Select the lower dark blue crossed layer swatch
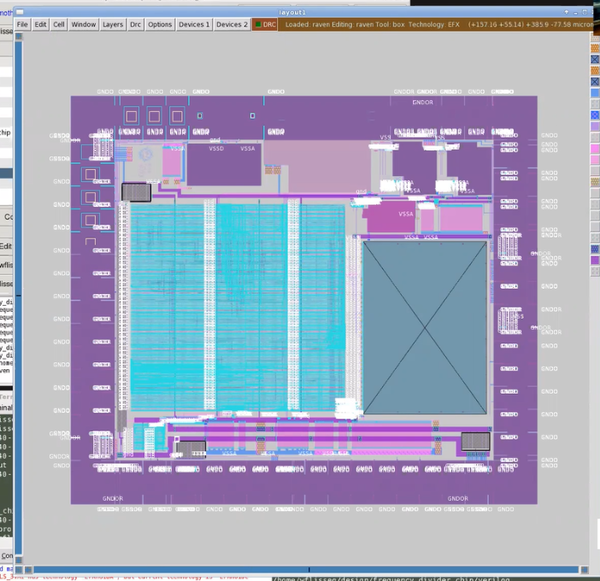Image resolution: width=600 pixels, height=581 pixels. pyautogui.click(x=595, y=82)
